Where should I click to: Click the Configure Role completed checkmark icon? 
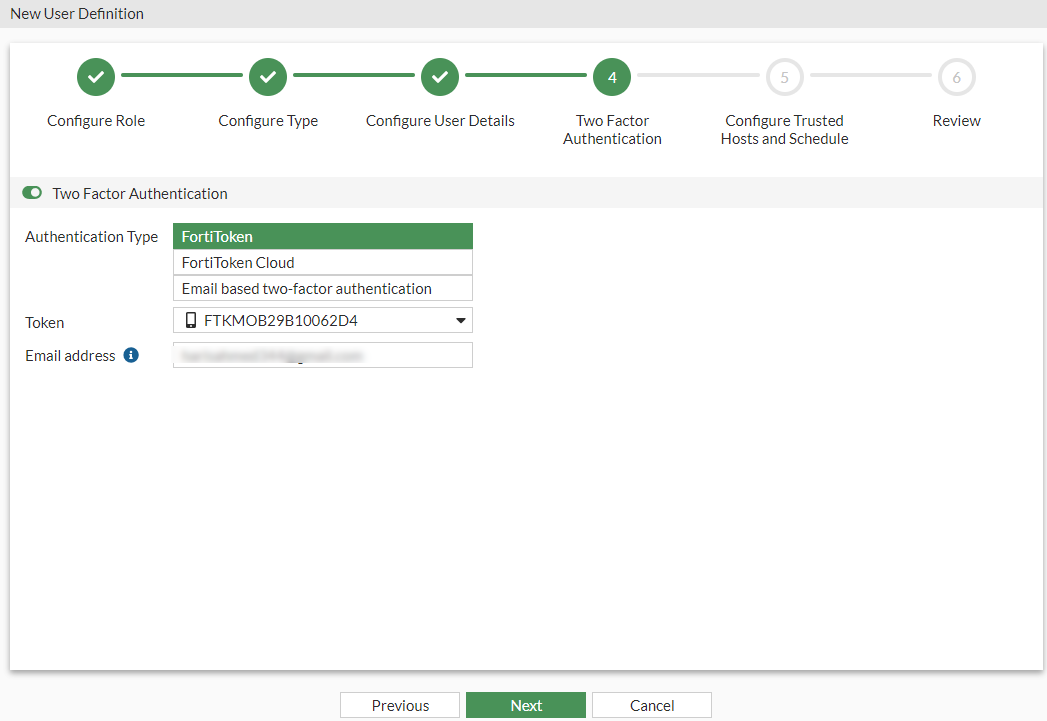point(95,77)
